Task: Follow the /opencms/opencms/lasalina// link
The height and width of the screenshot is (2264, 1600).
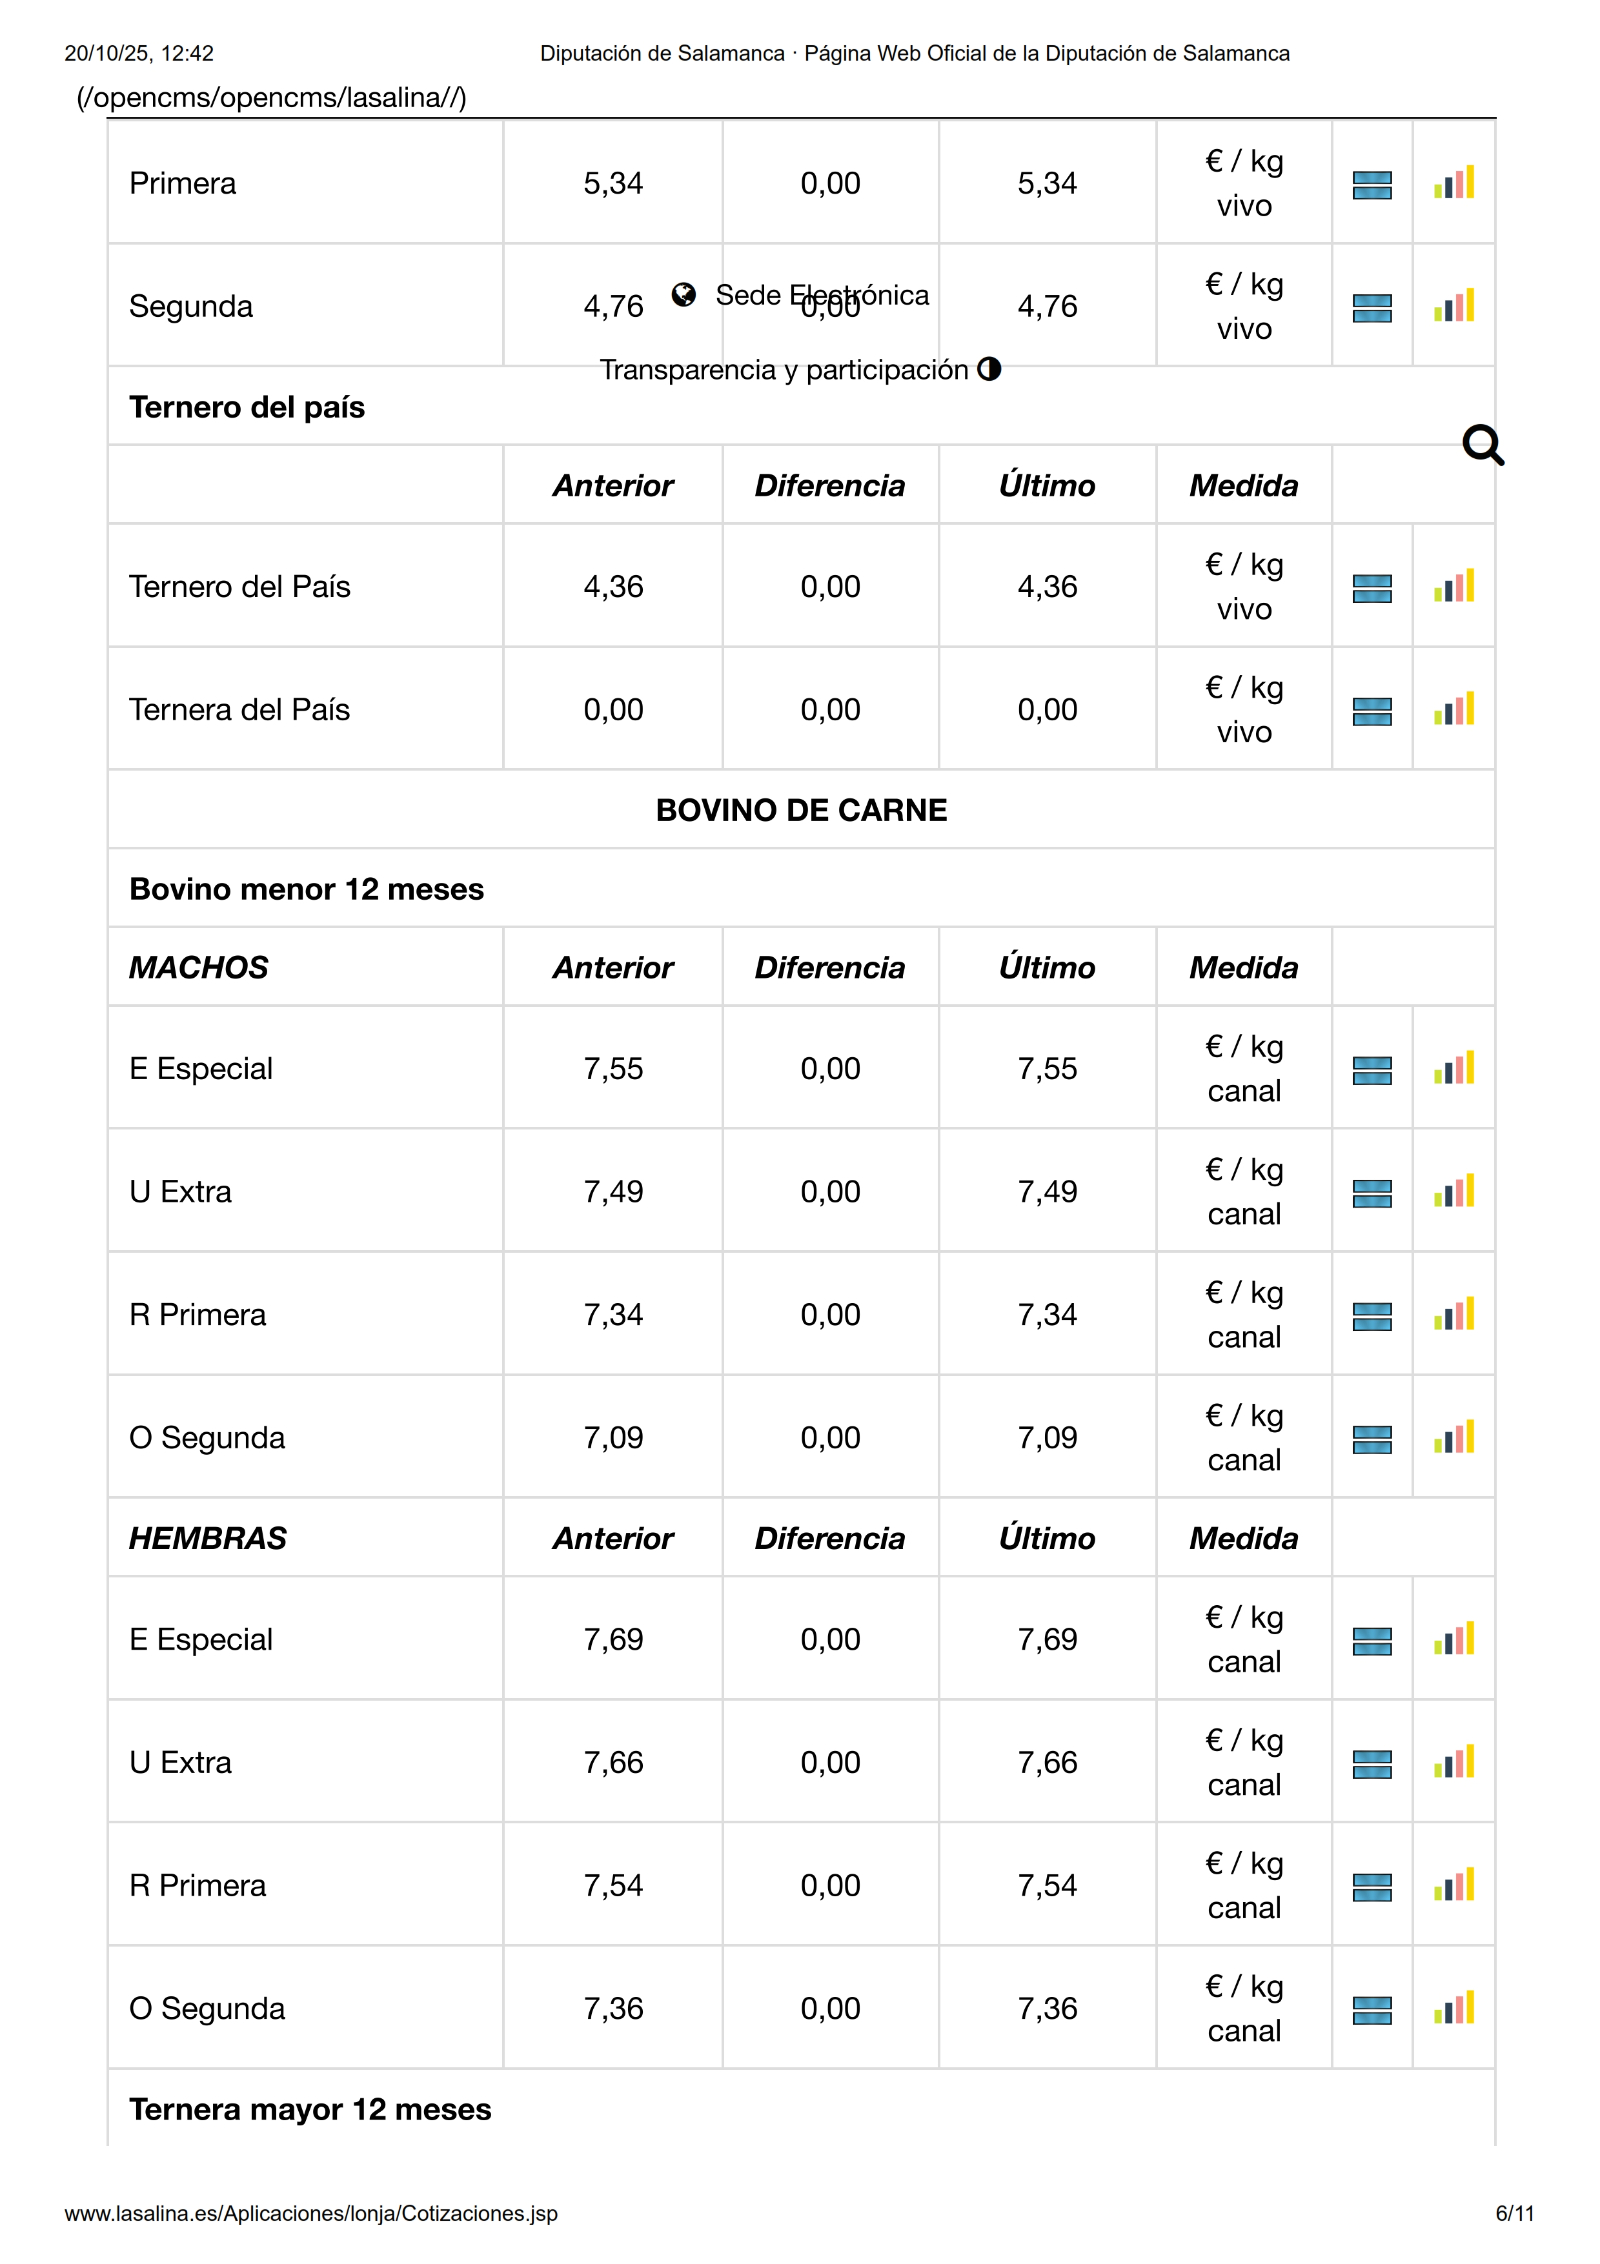Action: [271, 97]
